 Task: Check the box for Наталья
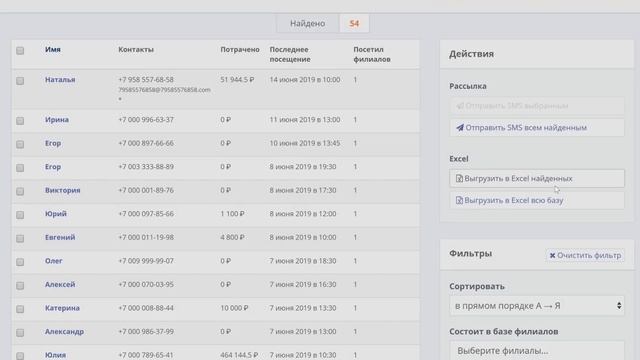20,81
